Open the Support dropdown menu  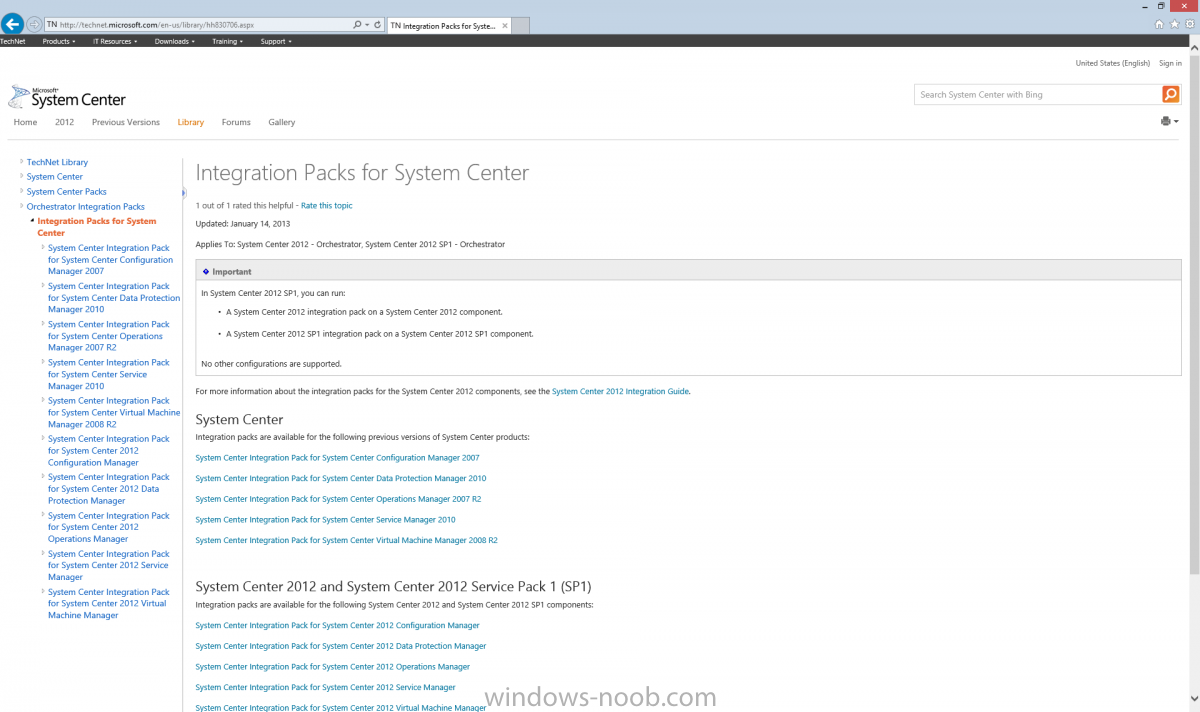(x=276, y=41)
